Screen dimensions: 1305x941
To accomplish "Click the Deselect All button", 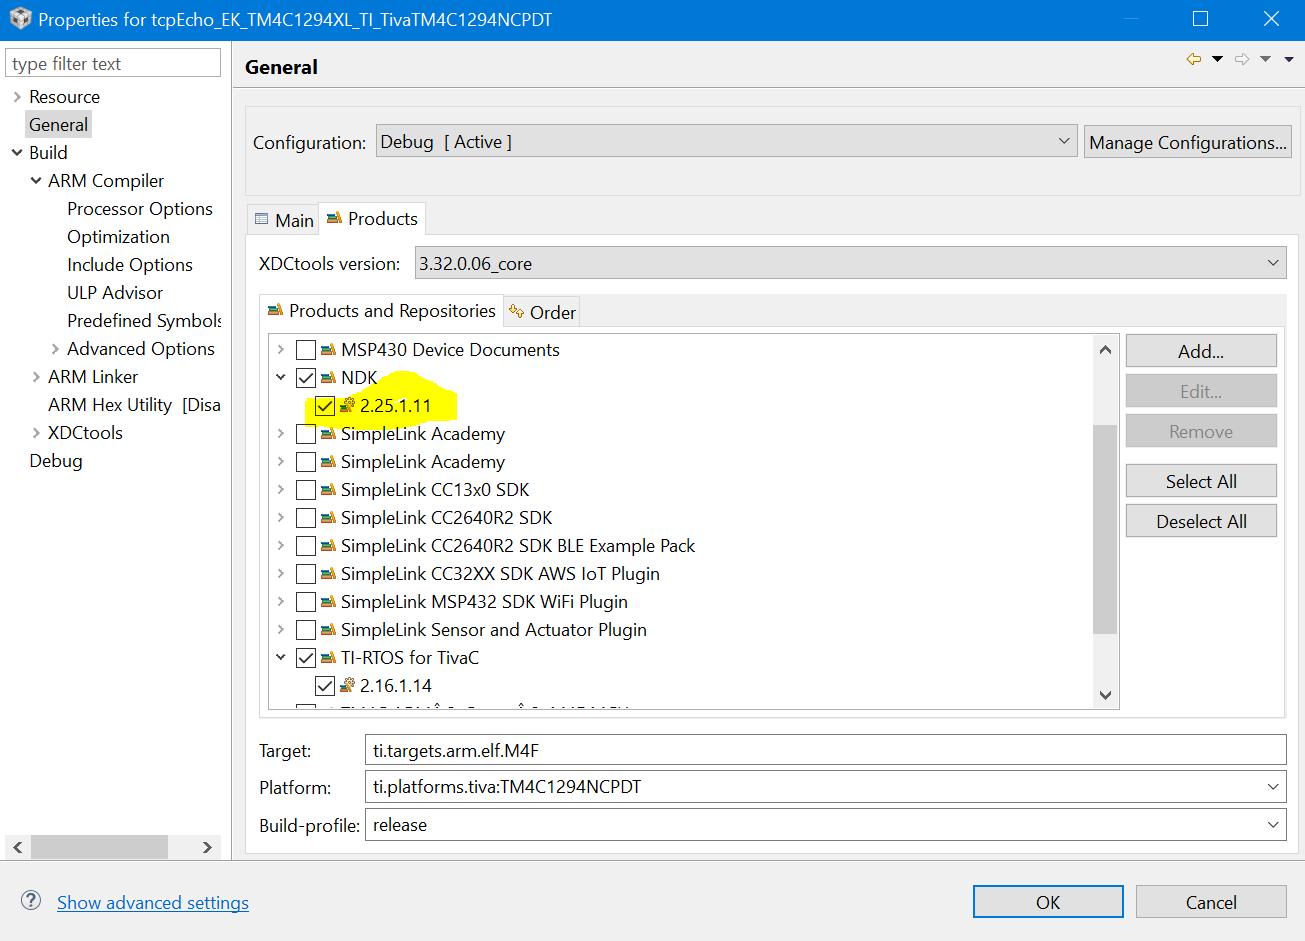I will tap(1201, 521).
